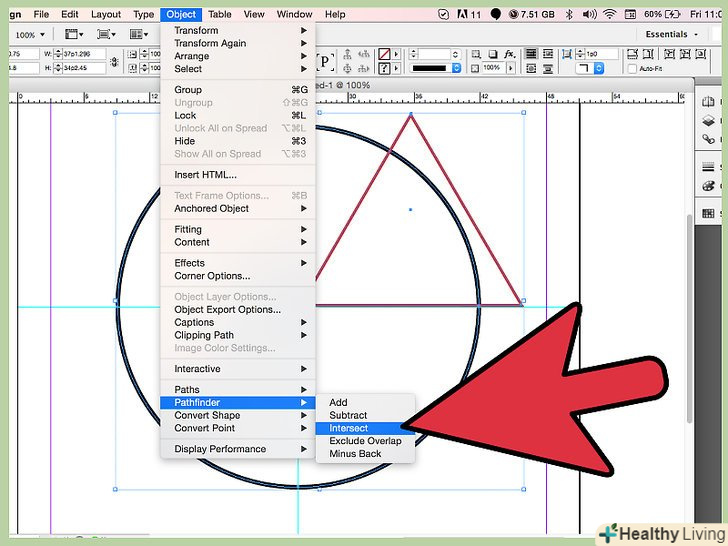Open the Color palette panel icon

709,186
